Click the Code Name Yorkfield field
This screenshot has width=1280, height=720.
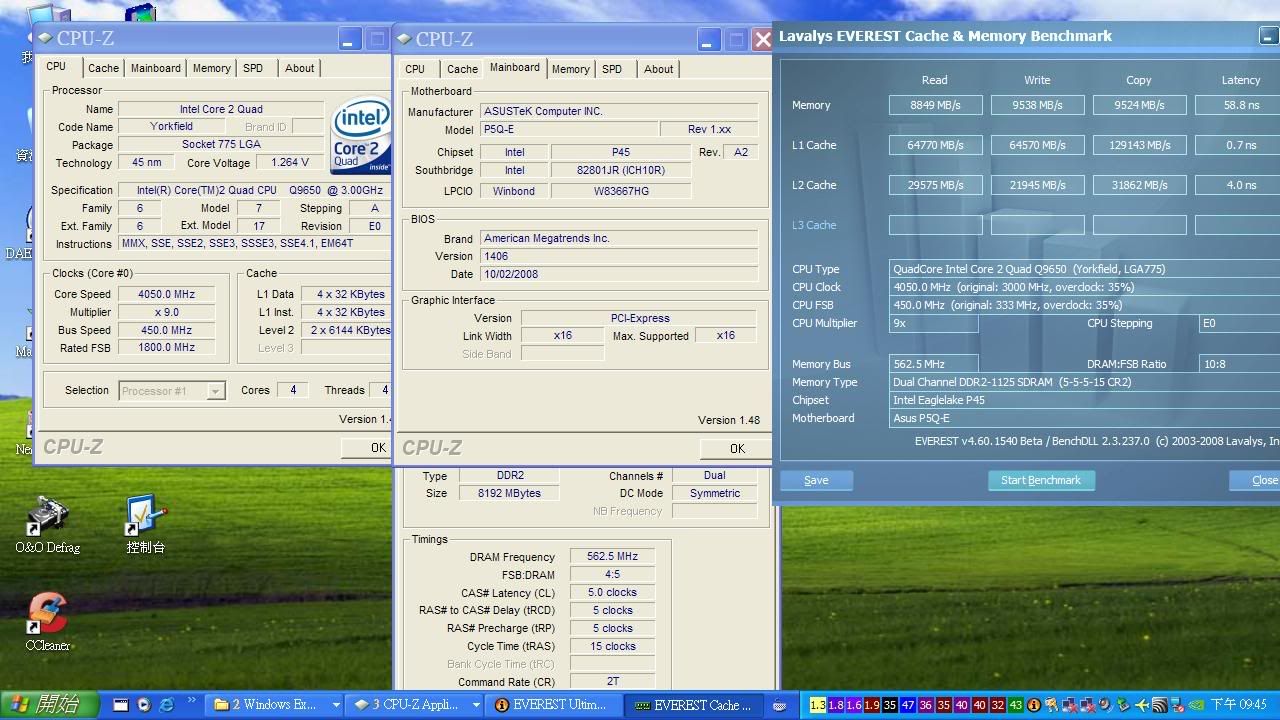click(x=172, y=127)
